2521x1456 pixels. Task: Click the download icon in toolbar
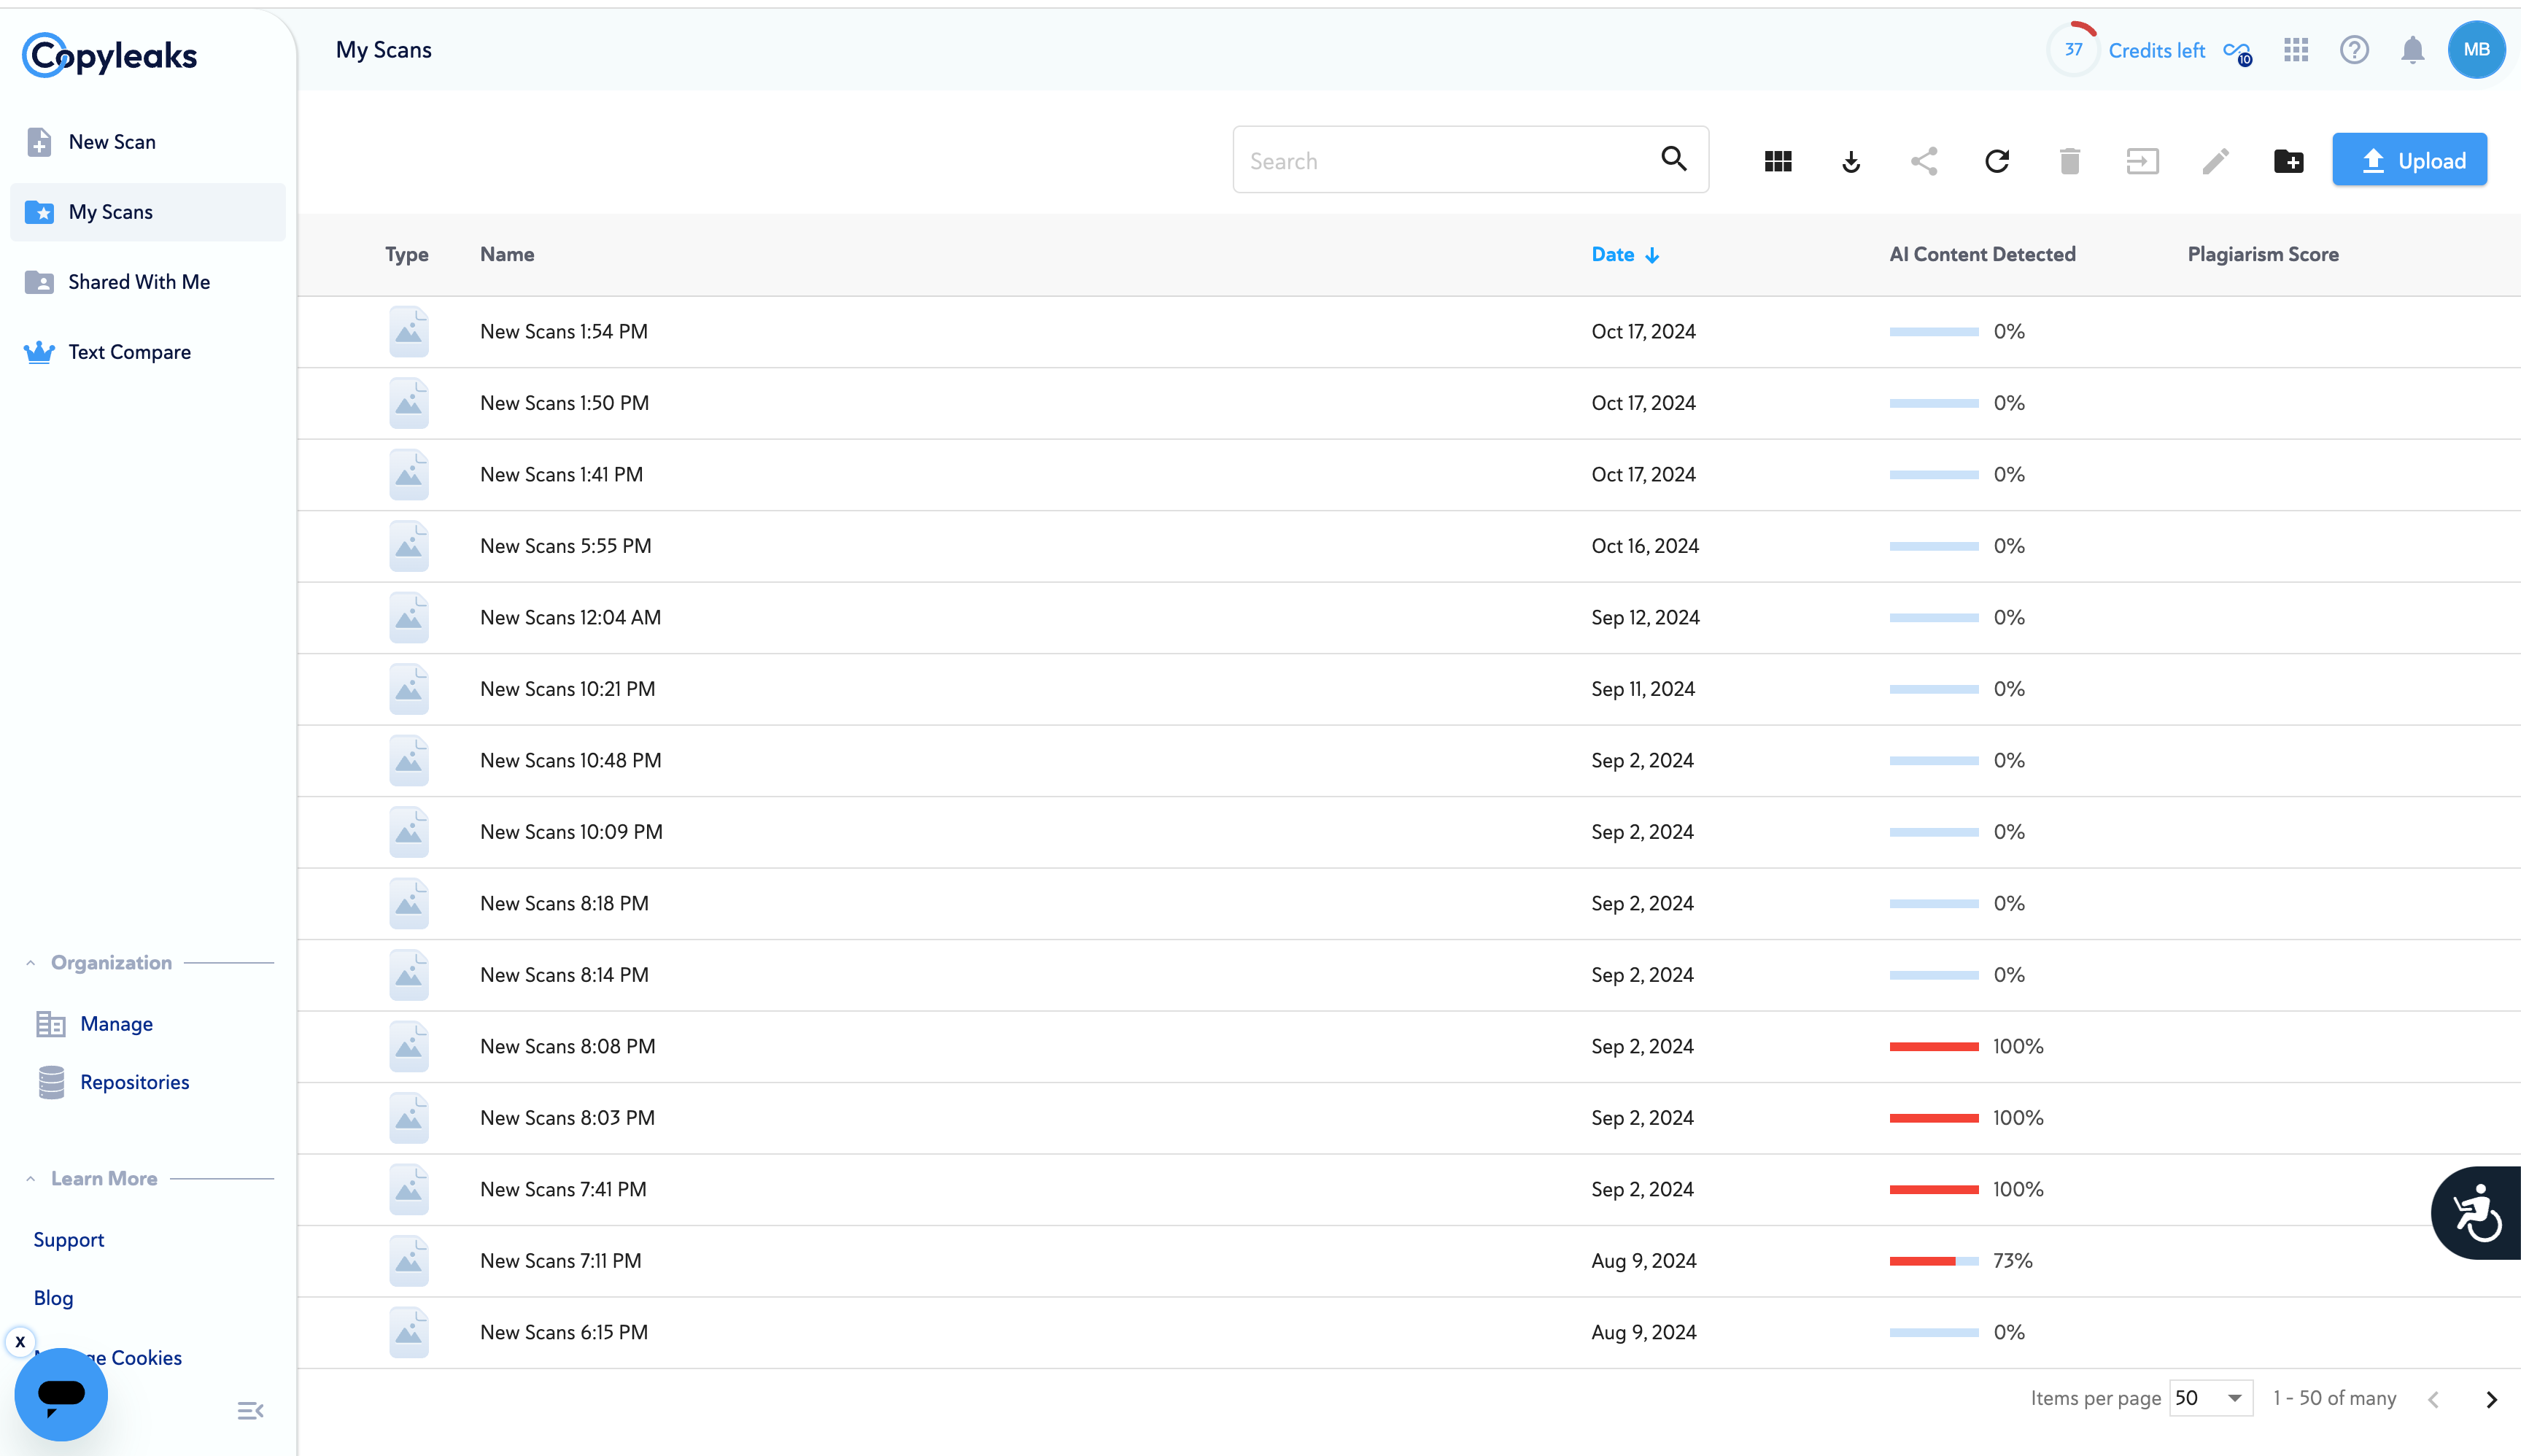(x=1851, y=161)
